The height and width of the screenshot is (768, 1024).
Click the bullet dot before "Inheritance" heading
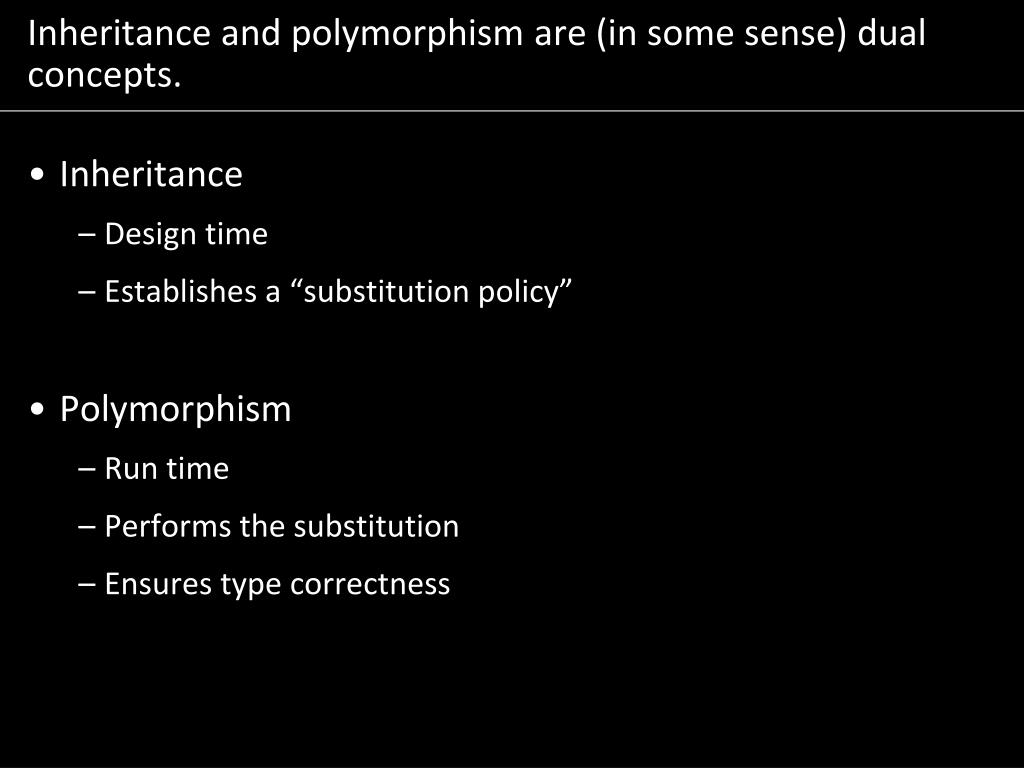point(38,175)
